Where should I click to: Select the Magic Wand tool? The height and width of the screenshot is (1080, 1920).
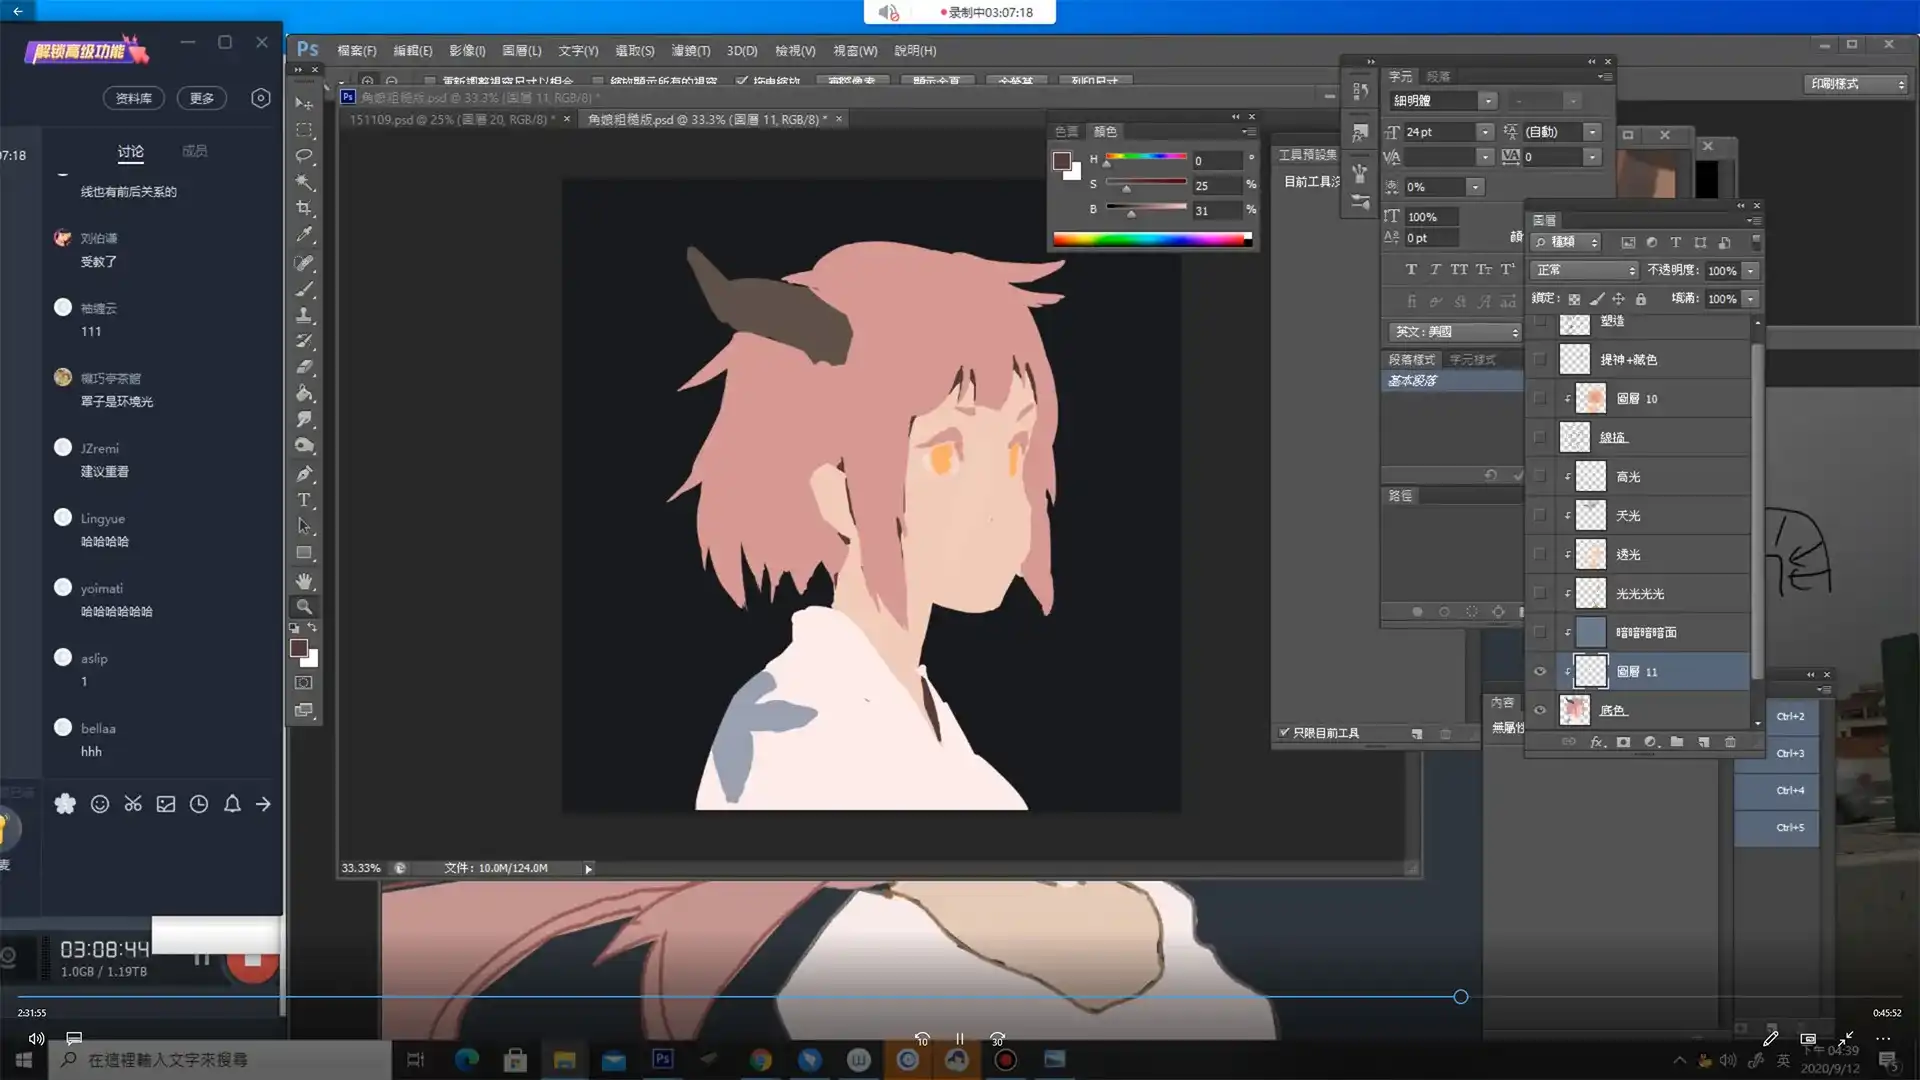pyautogui.click(x=304, y=182)
